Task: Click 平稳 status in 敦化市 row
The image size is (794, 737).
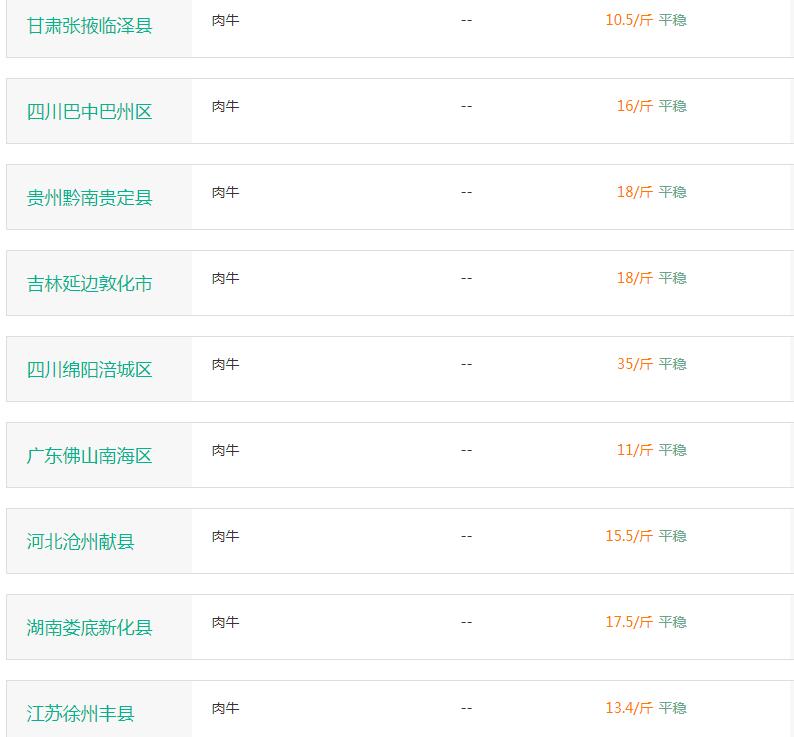Action: point(672,278)
